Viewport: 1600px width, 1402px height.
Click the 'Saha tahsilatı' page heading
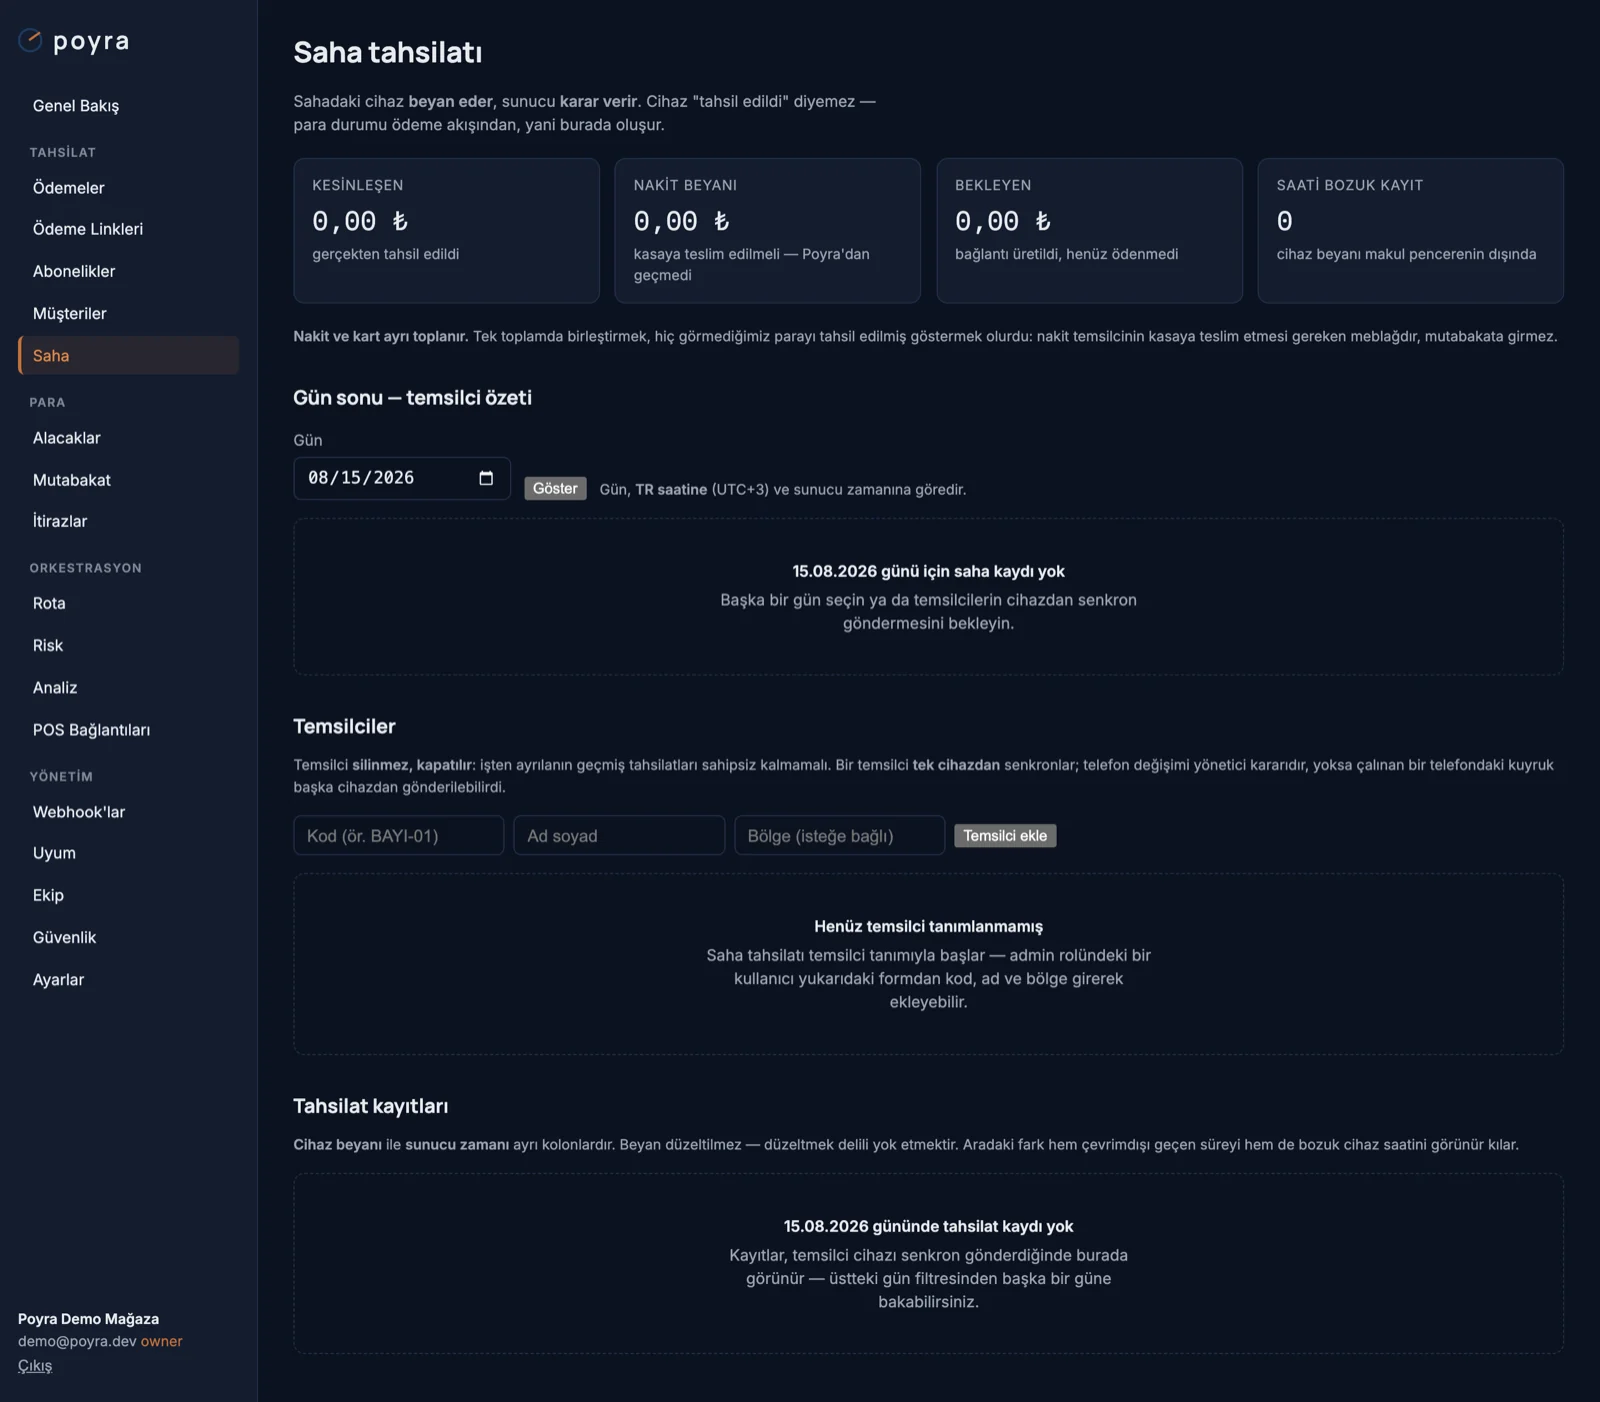point(388,52)
